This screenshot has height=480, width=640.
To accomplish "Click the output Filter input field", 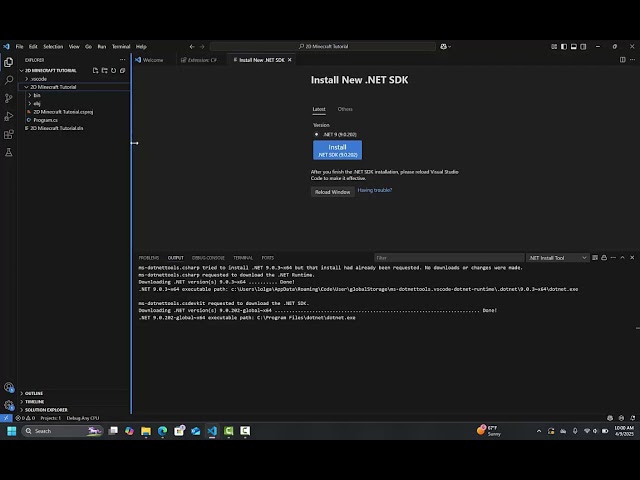I will pyautogui.click(x=449, y=258).
